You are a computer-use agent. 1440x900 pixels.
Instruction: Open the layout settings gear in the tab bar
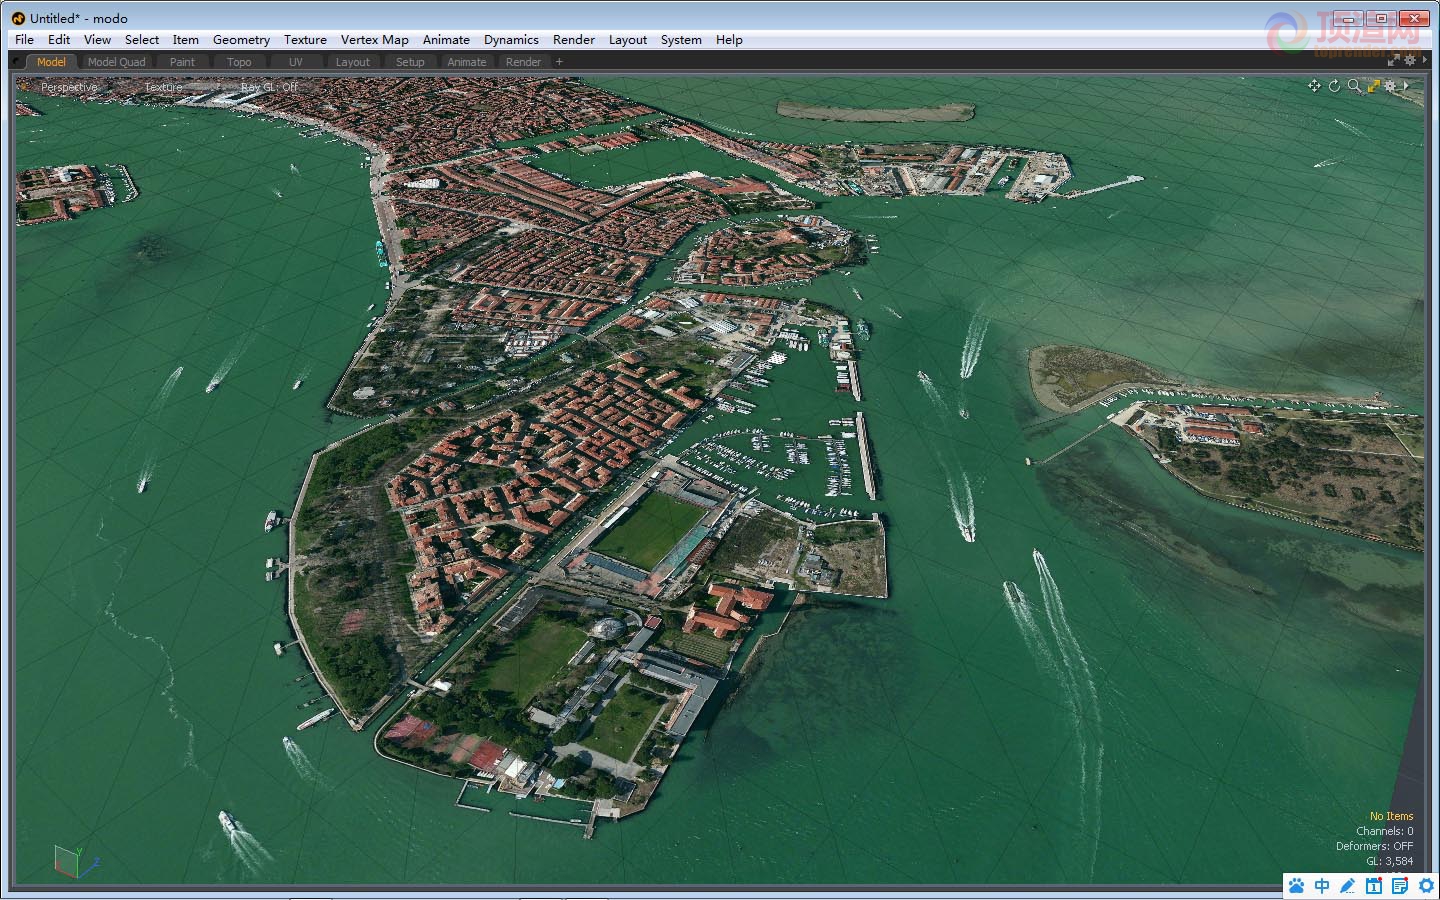1410,61
